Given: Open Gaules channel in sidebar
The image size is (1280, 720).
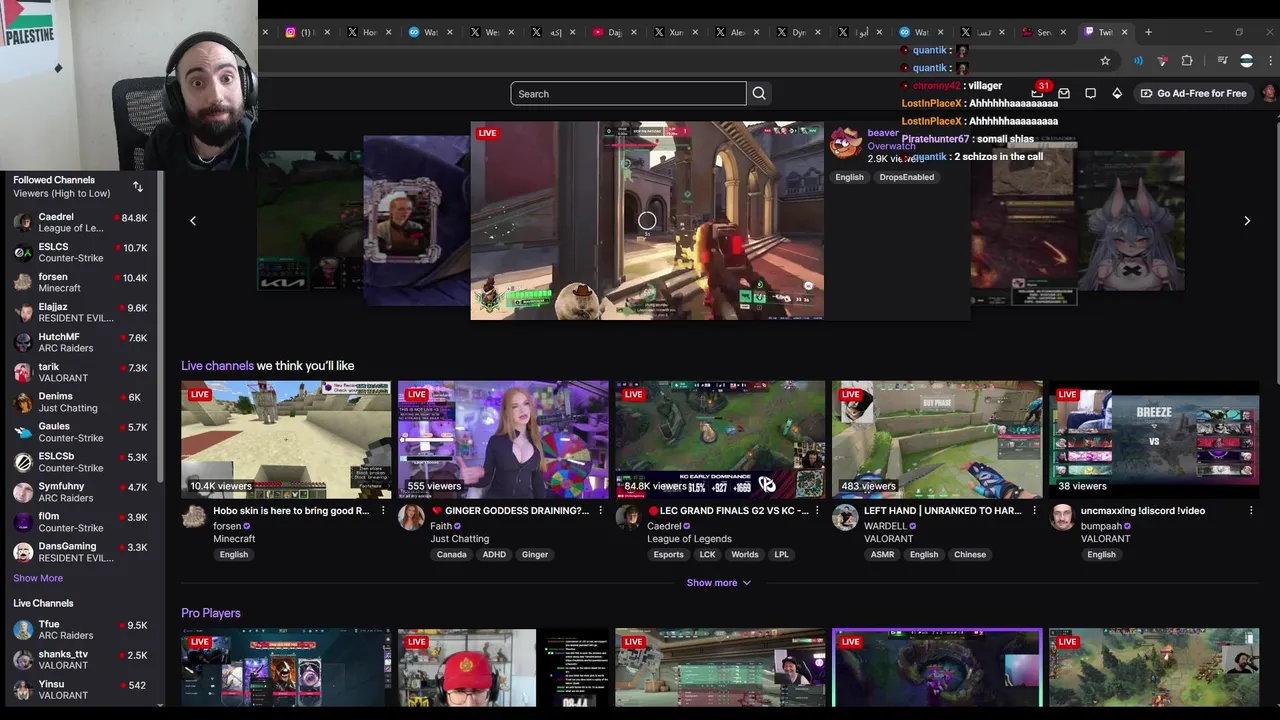Looking at the screenshot, I should pyautogui.click(x=80, y=432).
